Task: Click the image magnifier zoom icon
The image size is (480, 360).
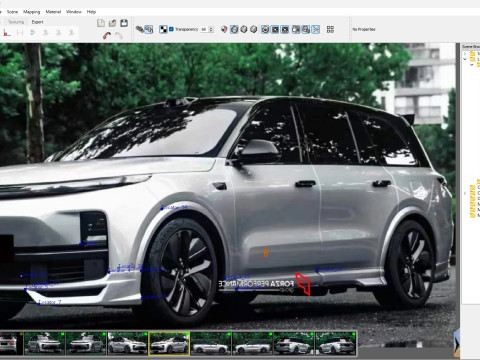Action: coord(306,29)
